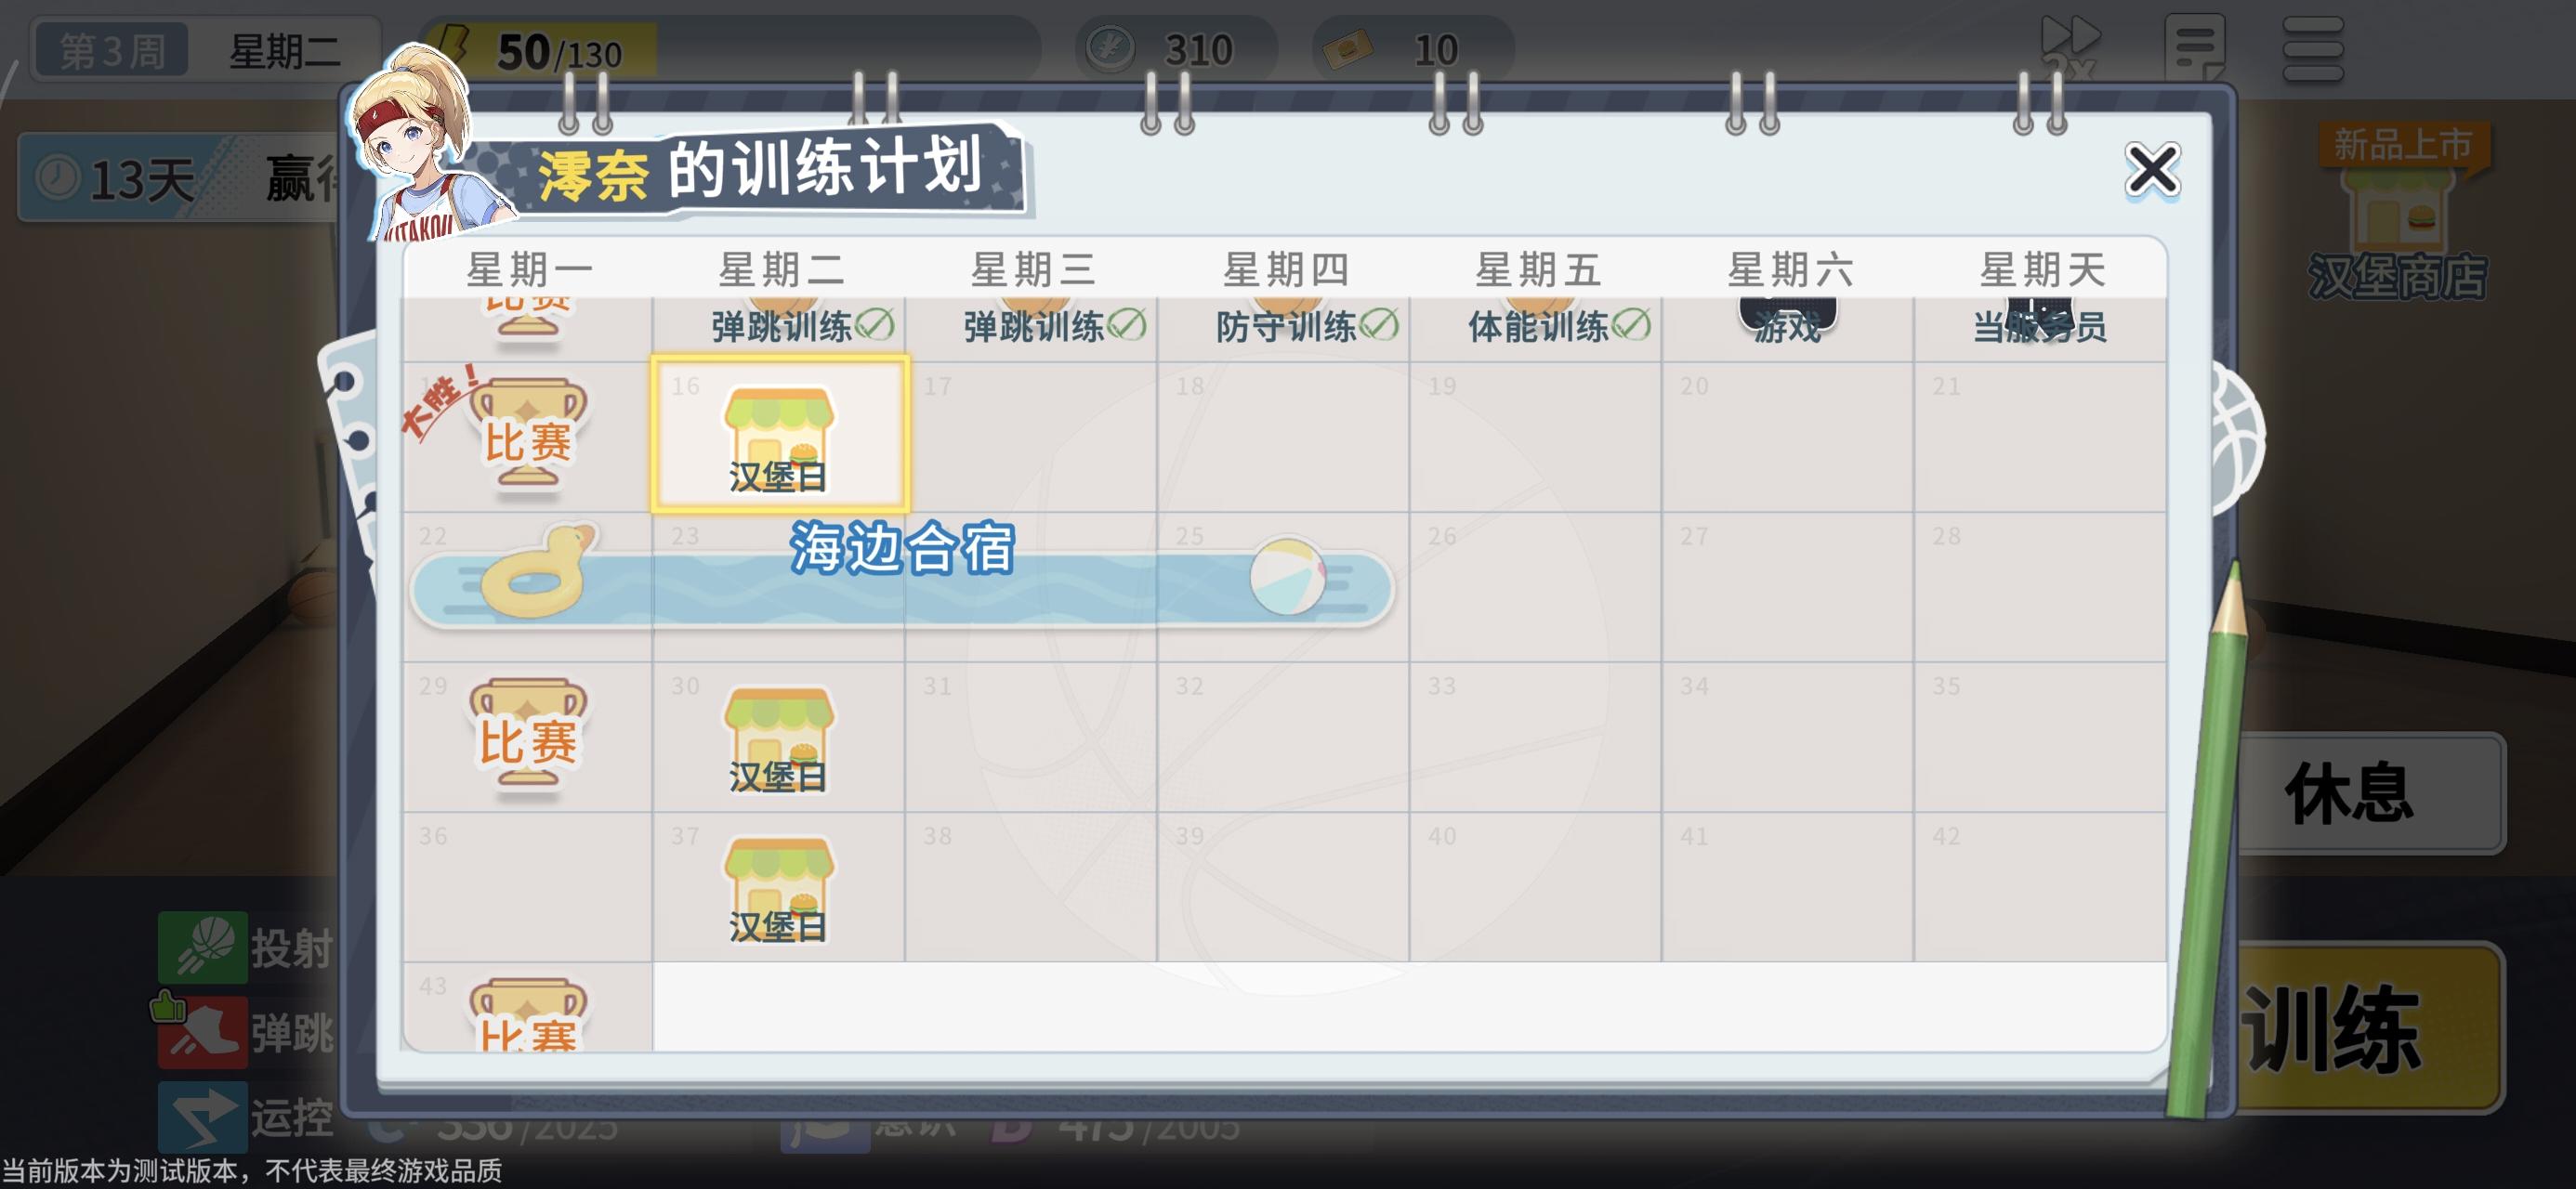Click the 星期六 column header

[x=1789, y=269]
